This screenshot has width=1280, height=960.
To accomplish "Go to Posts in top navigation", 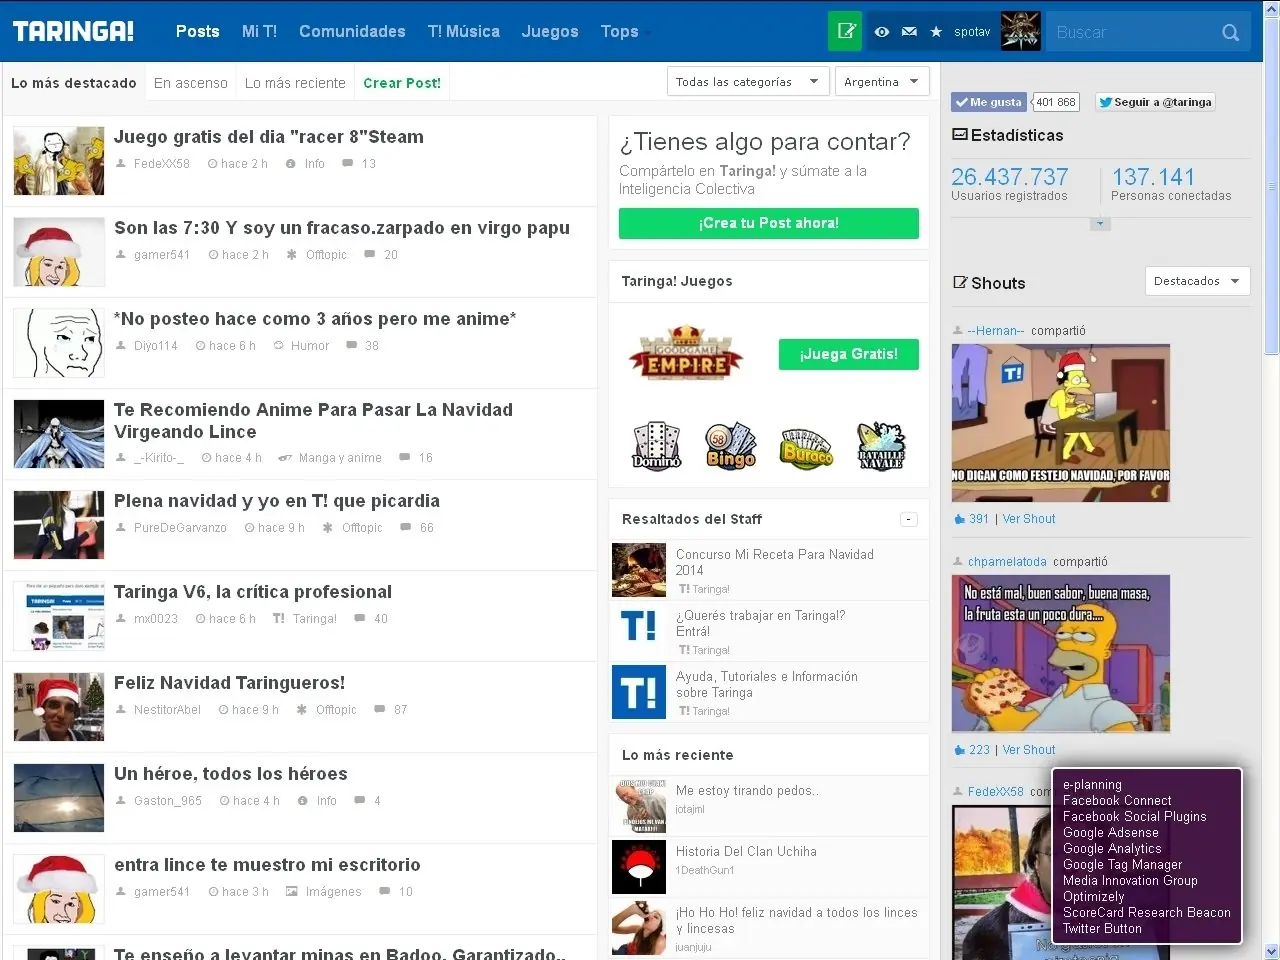I will (198, 31).
